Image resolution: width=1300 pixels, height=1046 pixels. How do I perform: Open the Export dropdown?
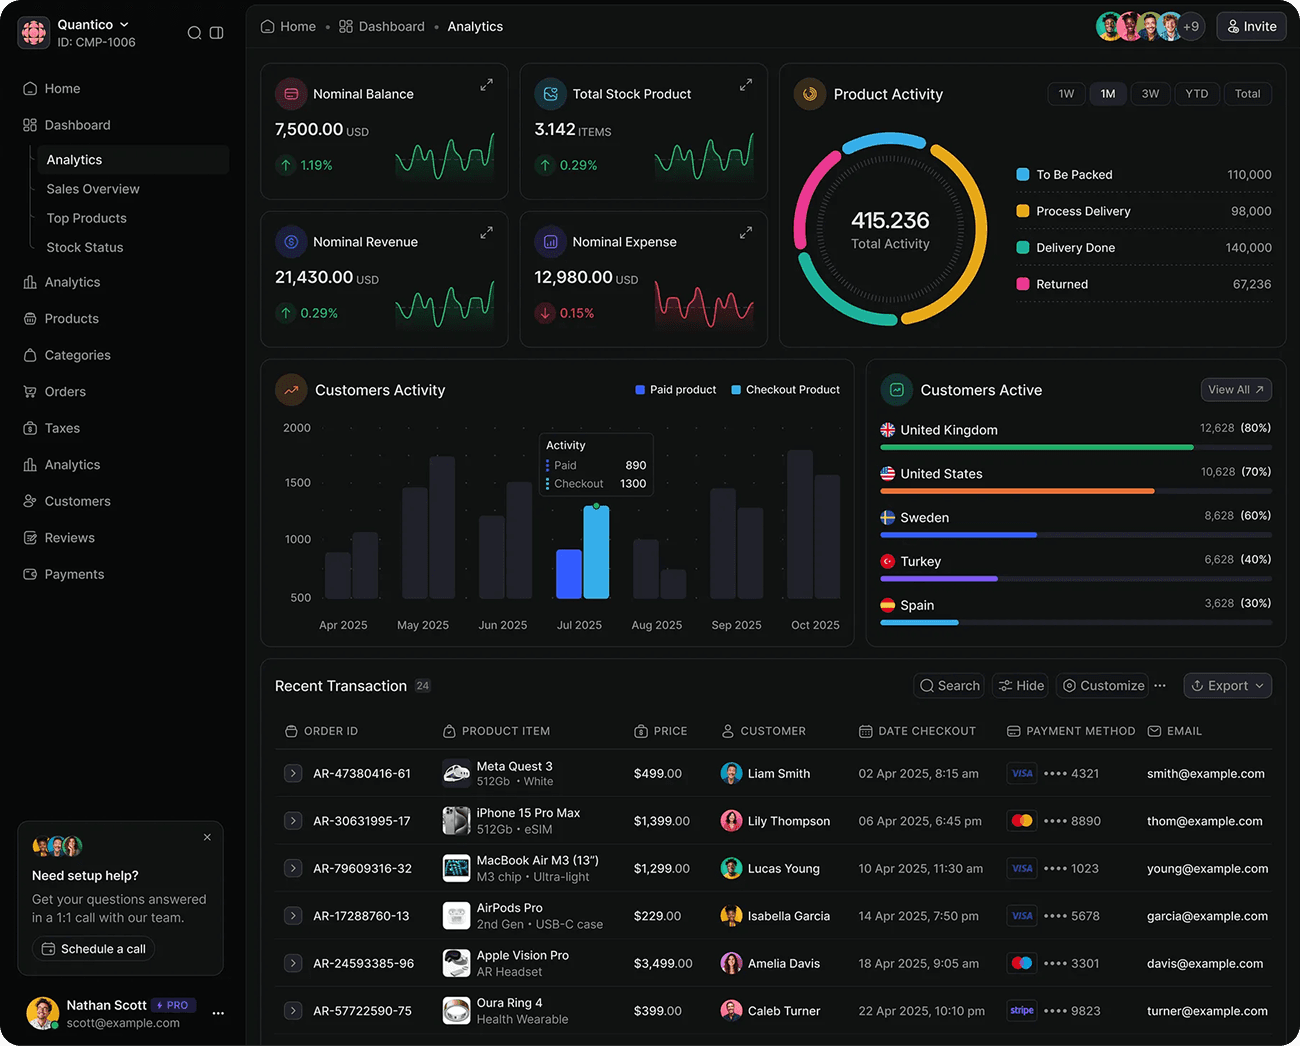click(1227, 685)
